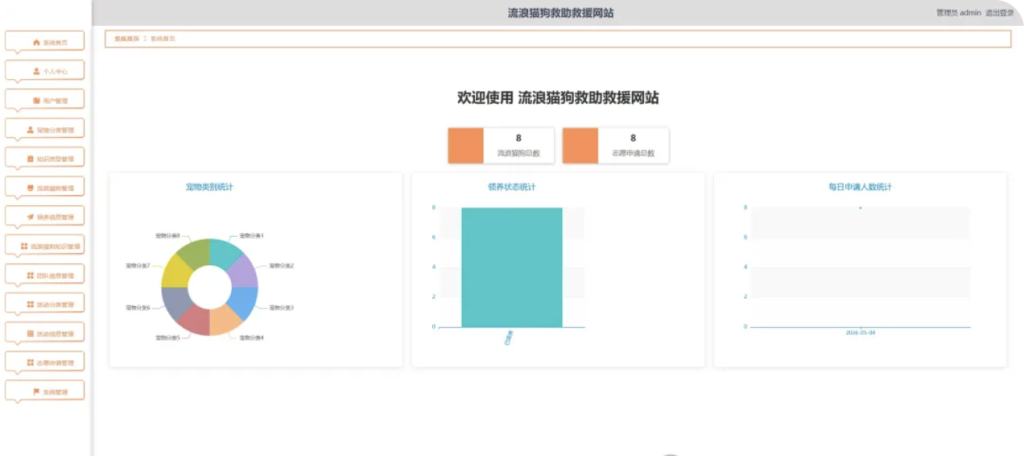Click the 宠物分类5 pie label

[x=167, y=338]
